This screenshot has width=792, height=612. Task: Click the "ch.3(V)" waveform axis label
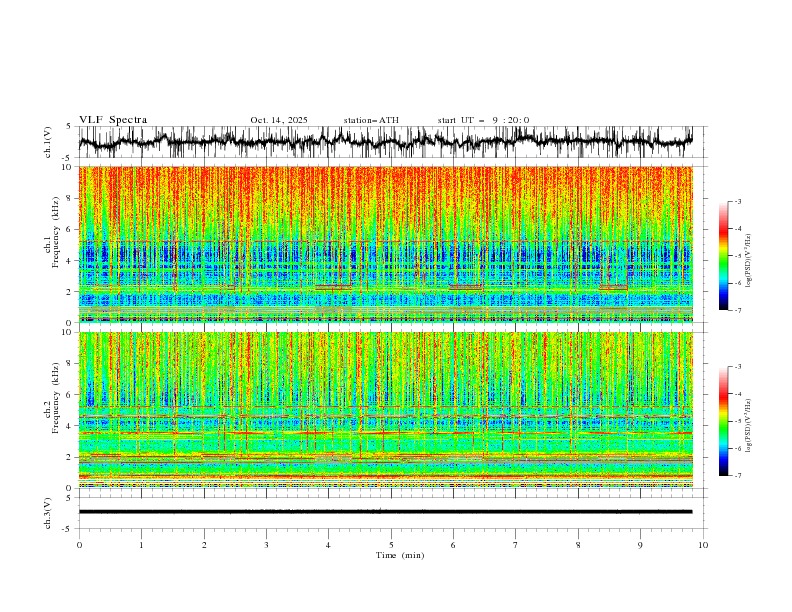(48, 513)
